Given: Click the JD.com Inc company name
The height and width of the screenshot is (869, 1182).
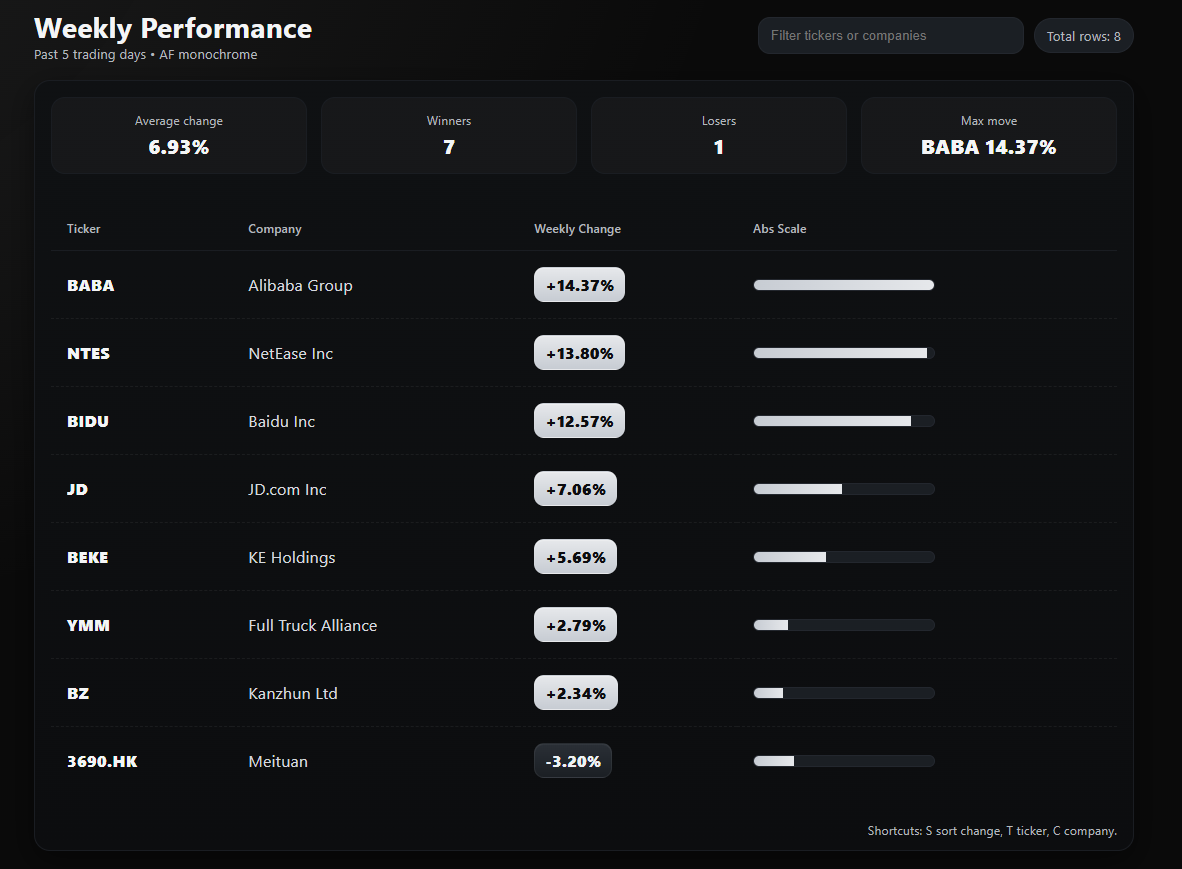Looking at the screenshot, I should pyautogui.click(x=287, y=489).
